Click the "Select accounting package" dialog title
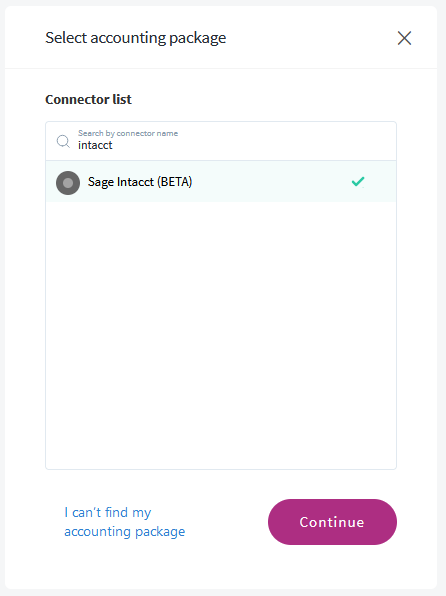Image resolution: width=446 pixels, height=596 pixels. pos(135,38)
